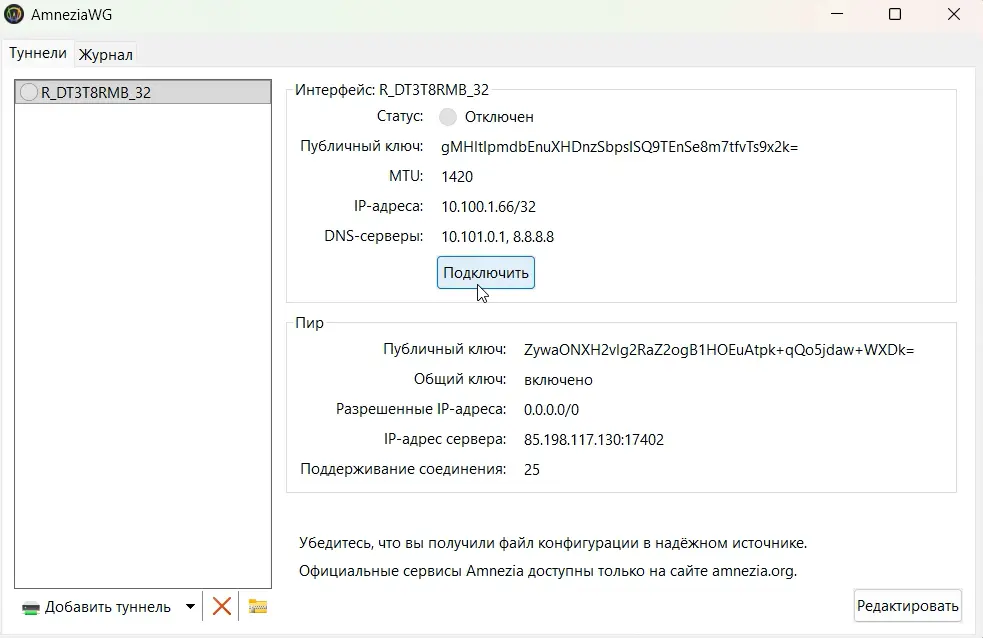The width and height of the screenshot is (983, 638).
Task: Click the red X delete tunnel icon
Action: 221,605
